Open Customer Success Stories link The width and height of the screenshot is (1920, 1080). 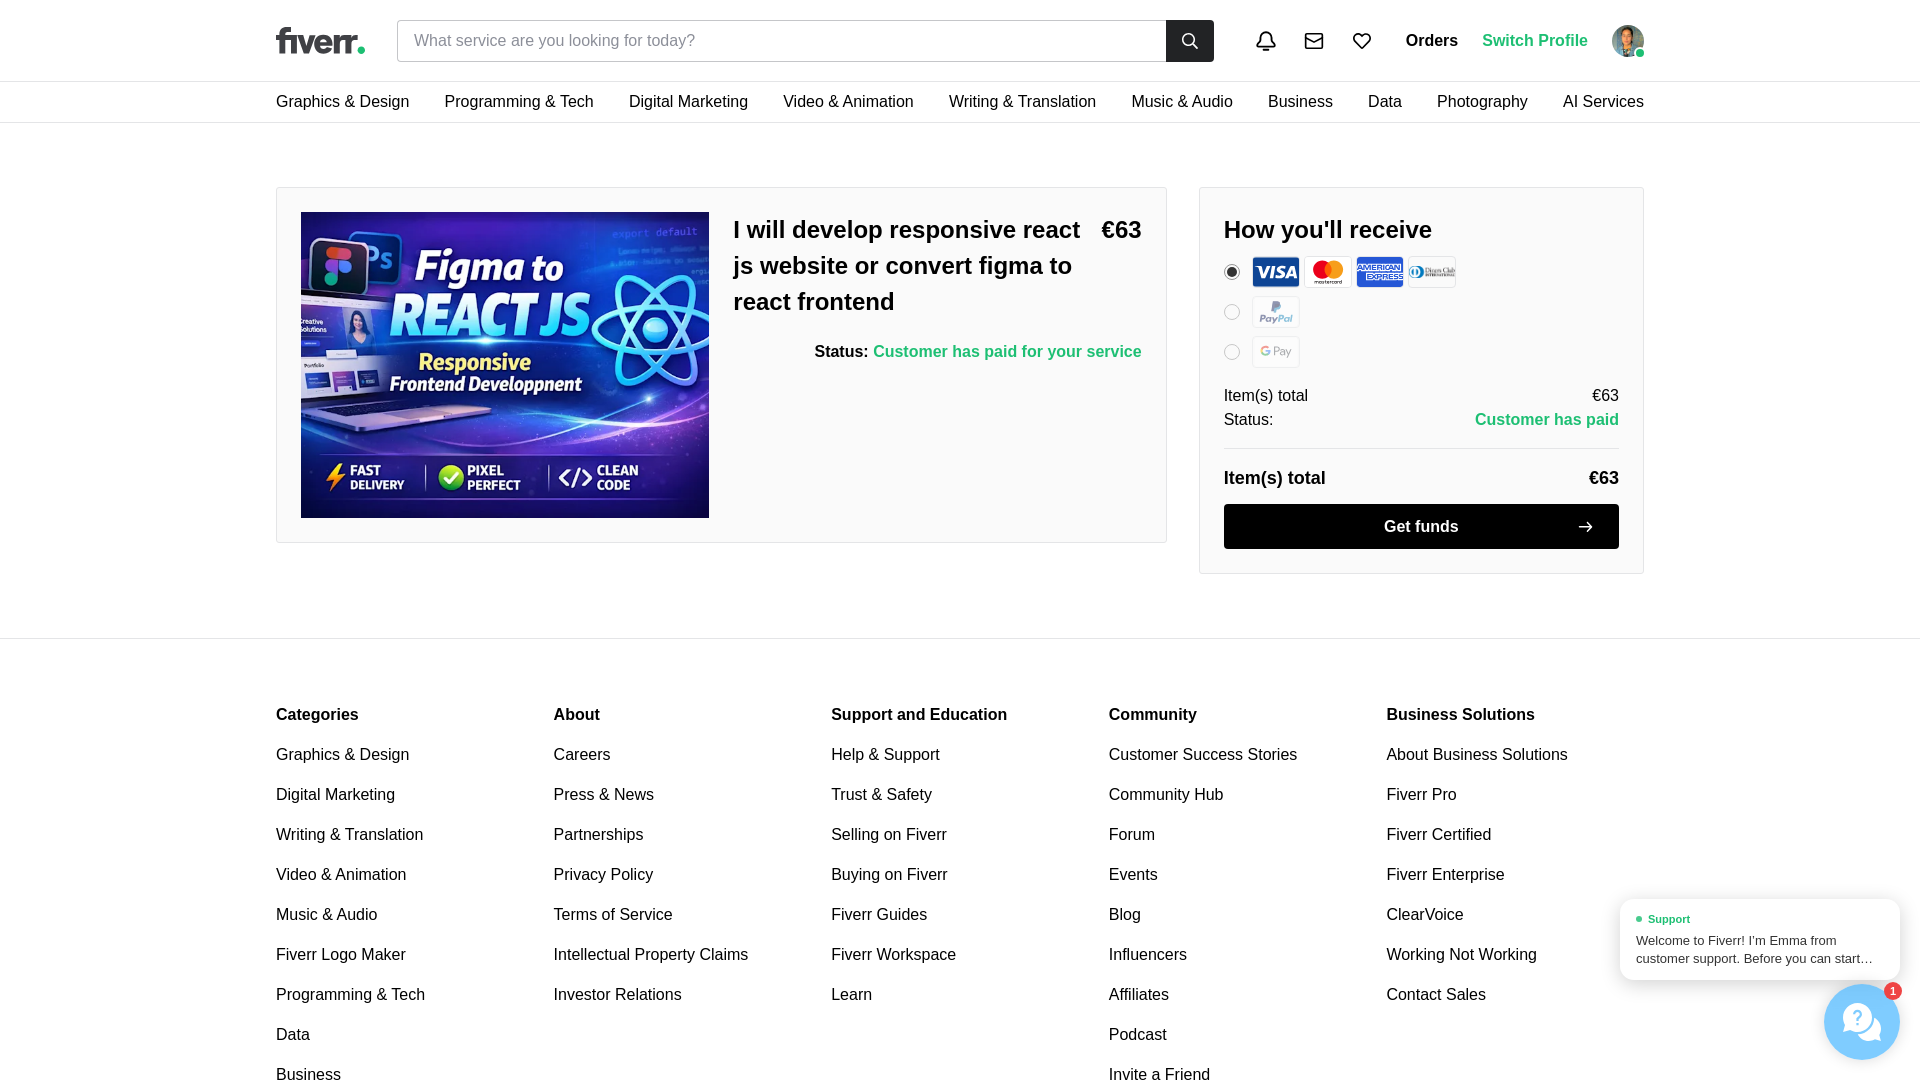tap(1202, 755)
